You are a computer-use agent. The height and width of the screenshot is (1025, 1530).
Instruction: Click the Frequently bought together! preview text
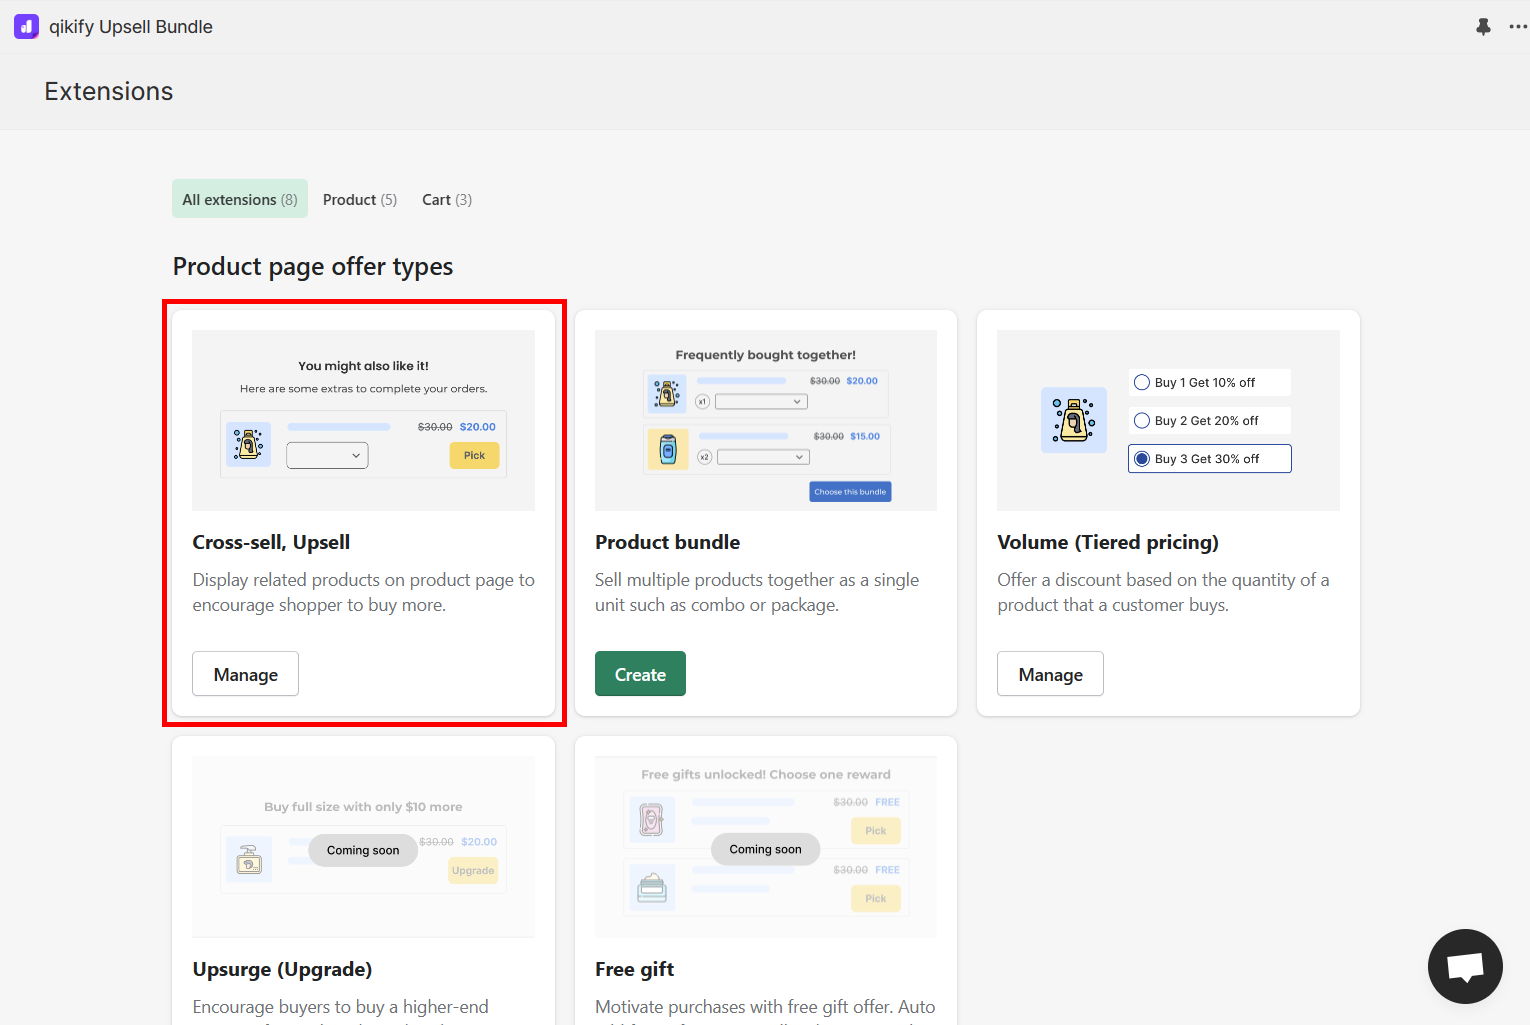(765, 354)
